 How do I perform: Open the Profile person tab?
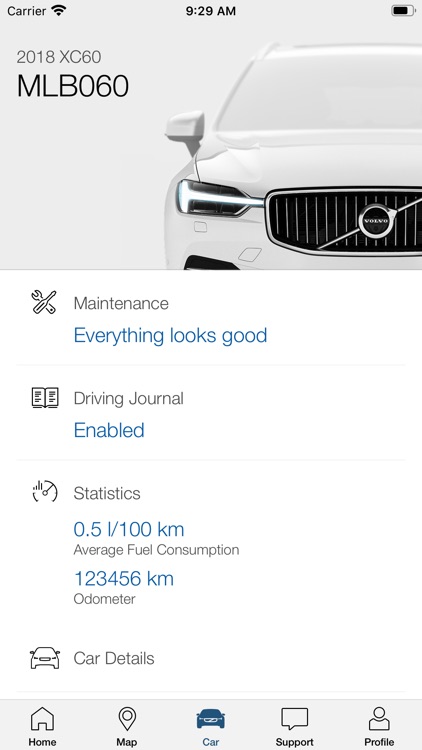pyautogui.click(x=379, y=726)
